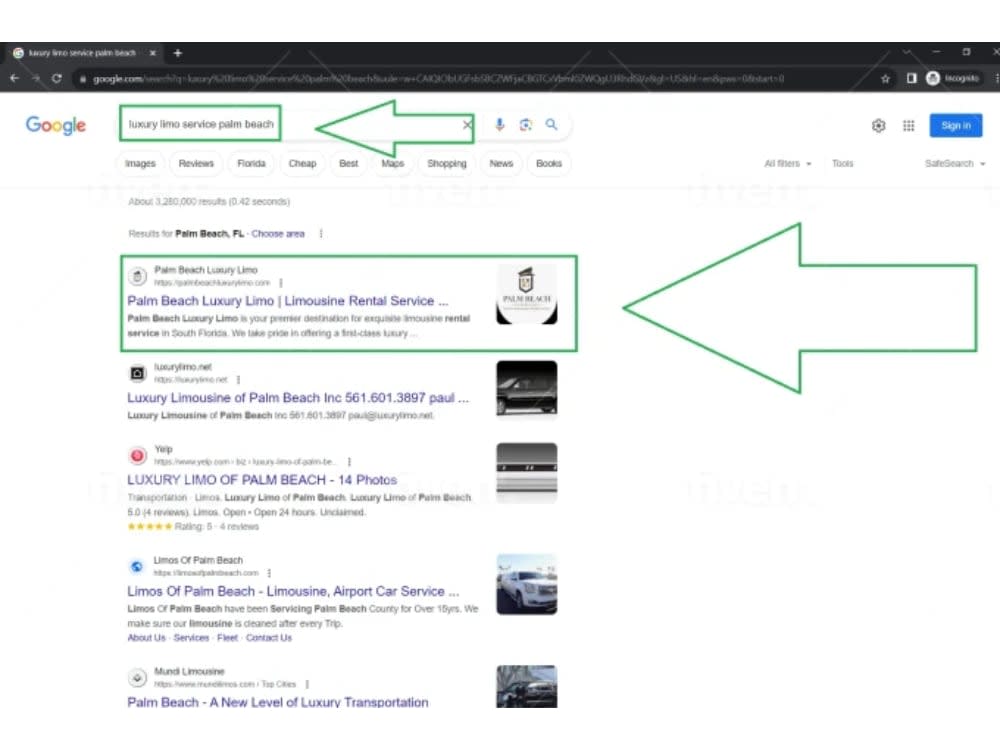The image size is (1000, 750).
Task: Select the Reviews filter chip
Action: tap(196, 163)
